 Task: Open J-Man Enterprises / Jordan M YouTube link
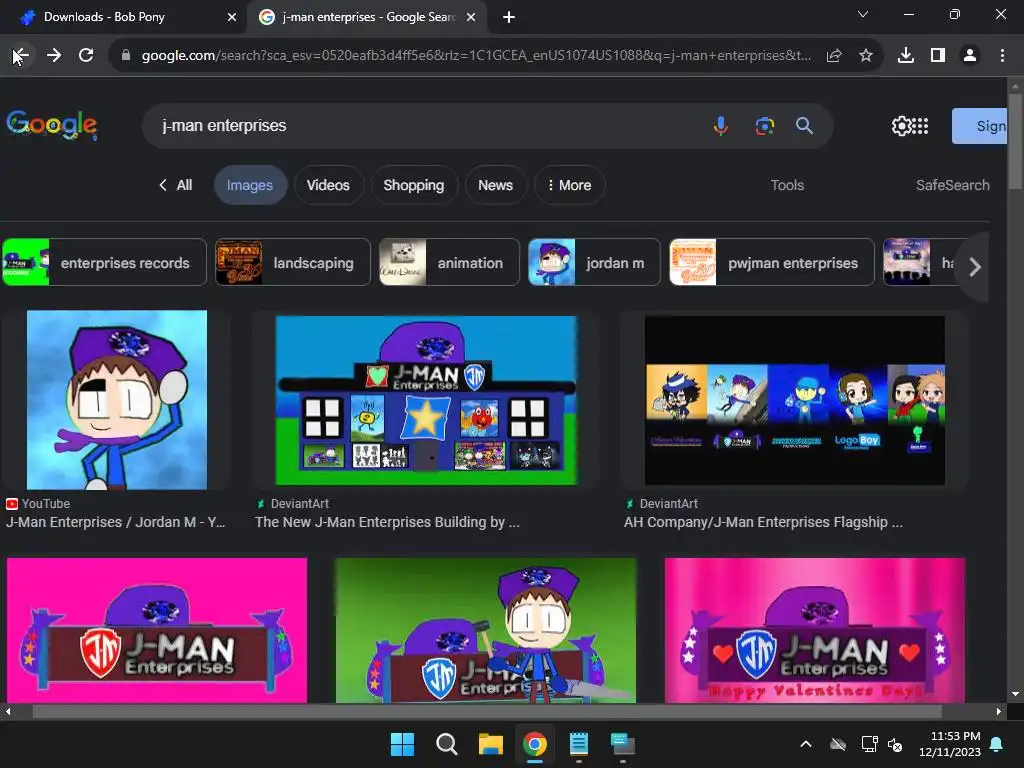116,522
